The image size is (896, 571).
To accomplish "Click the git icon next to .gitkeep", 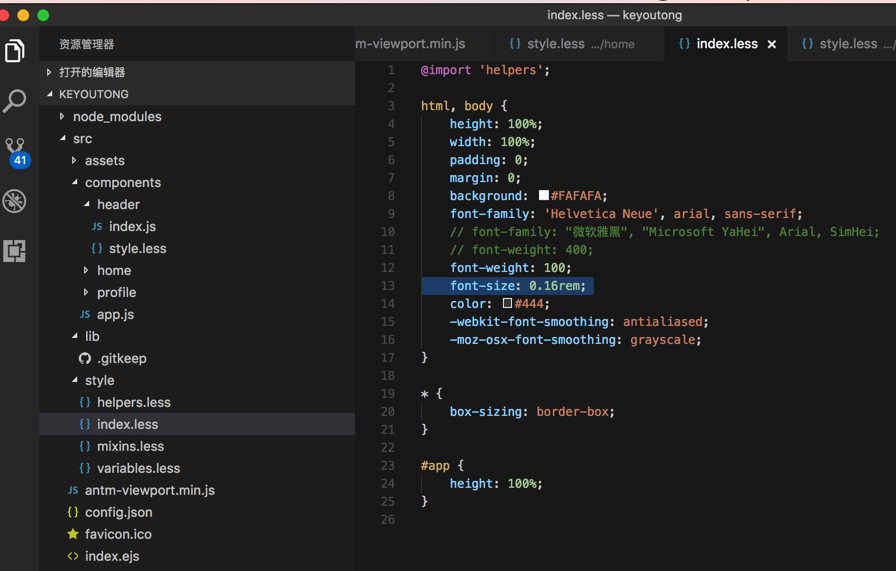I will 85,358.
